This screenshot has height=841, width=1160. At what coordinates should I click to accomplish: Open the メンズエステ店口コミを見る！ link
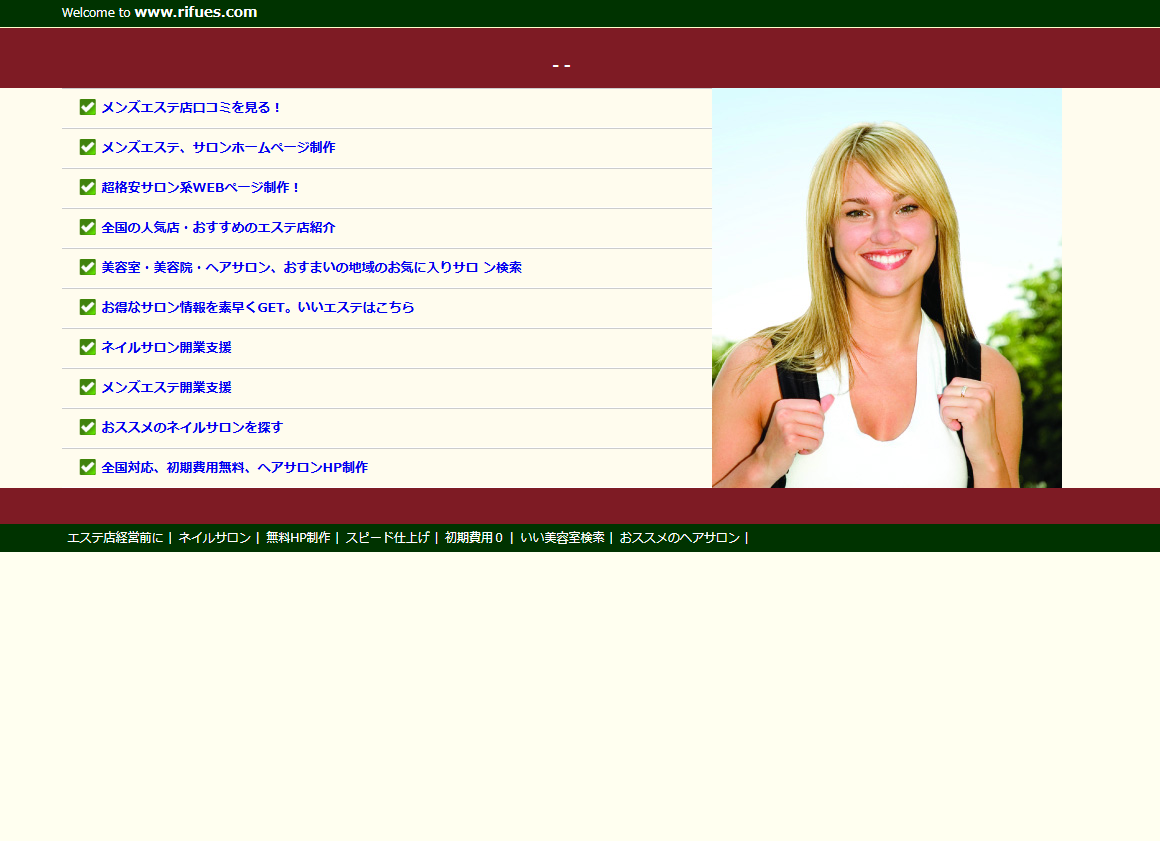192,107
